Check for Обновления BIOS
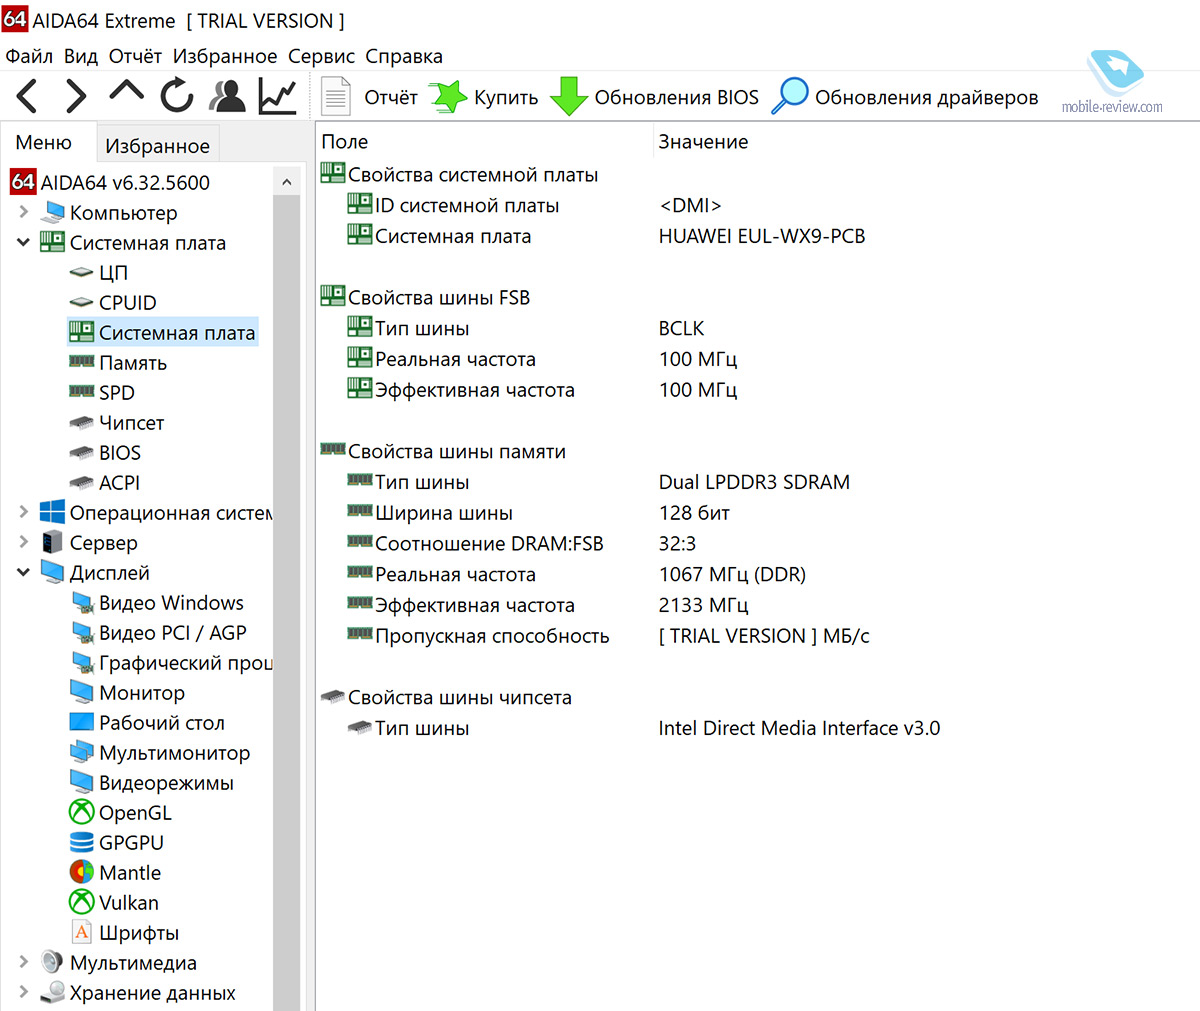1200x1011 pixels. pos(654,97)
